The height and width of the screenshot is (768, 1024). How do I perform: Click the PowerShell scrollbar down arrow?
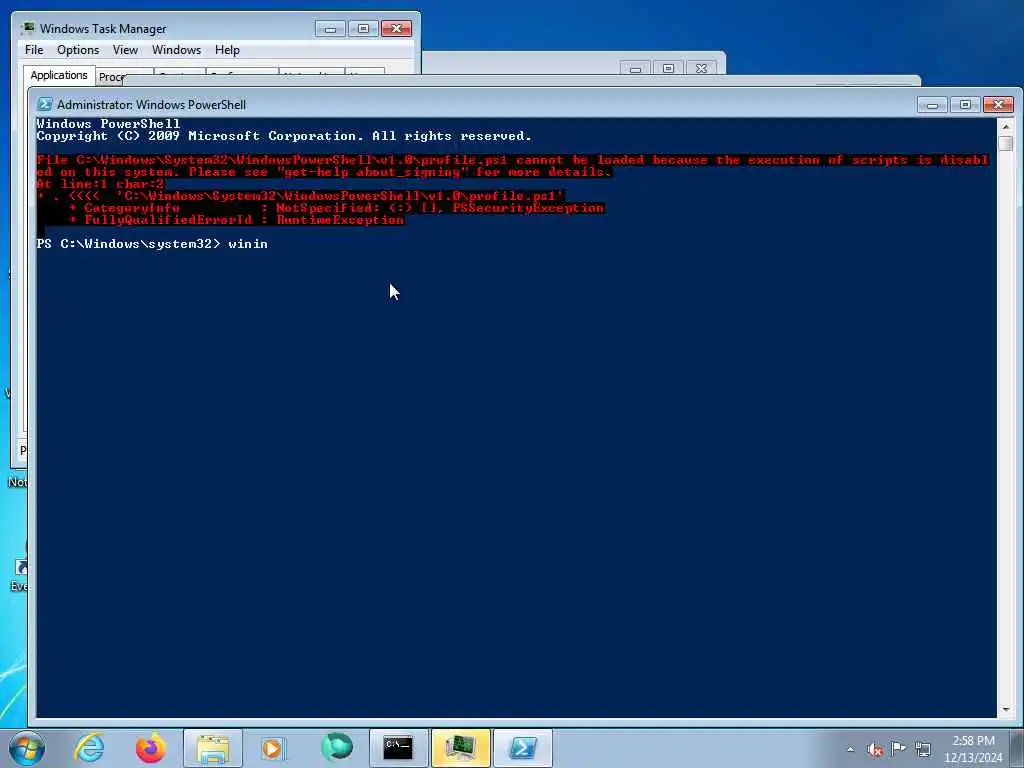1006,709
